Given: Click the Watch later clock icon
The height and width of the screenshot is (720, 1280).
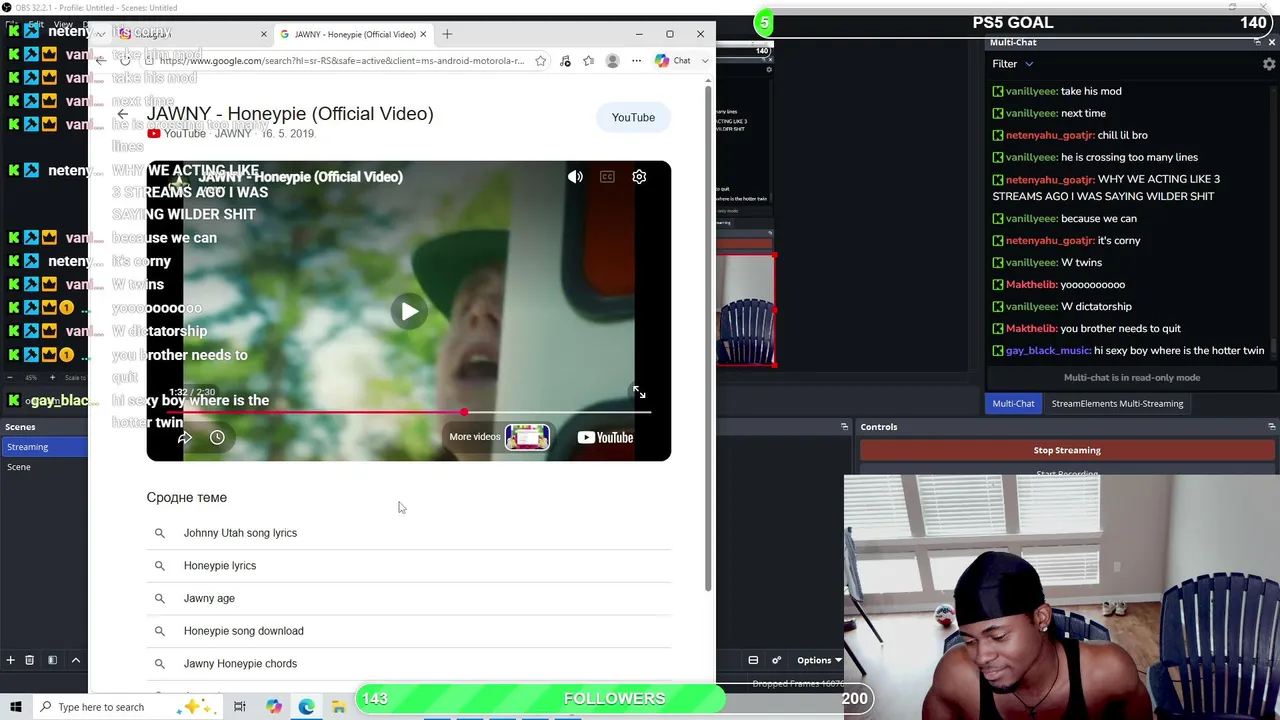Looking at the screenshot, I should (x=217, y=437).
